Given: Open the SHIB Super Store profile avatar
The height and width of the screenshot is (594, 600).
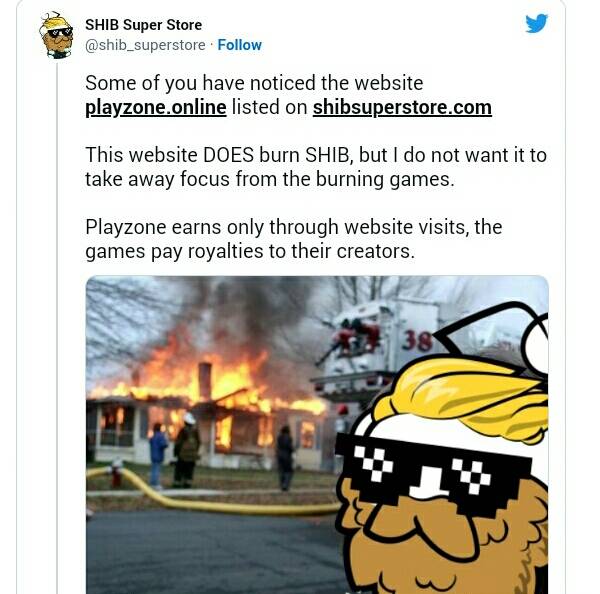Looking at the screenshot, I should [57, 35].
